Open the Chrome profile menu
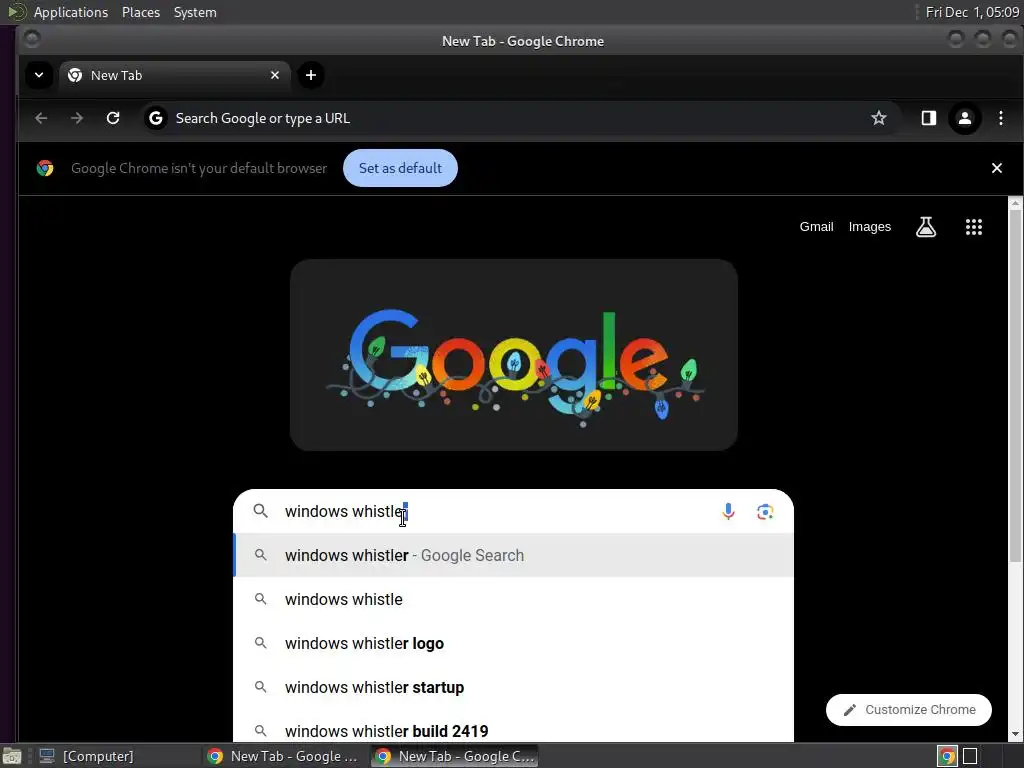The height and width of the screenshot is (768, 1024). [x=965, y=118]
